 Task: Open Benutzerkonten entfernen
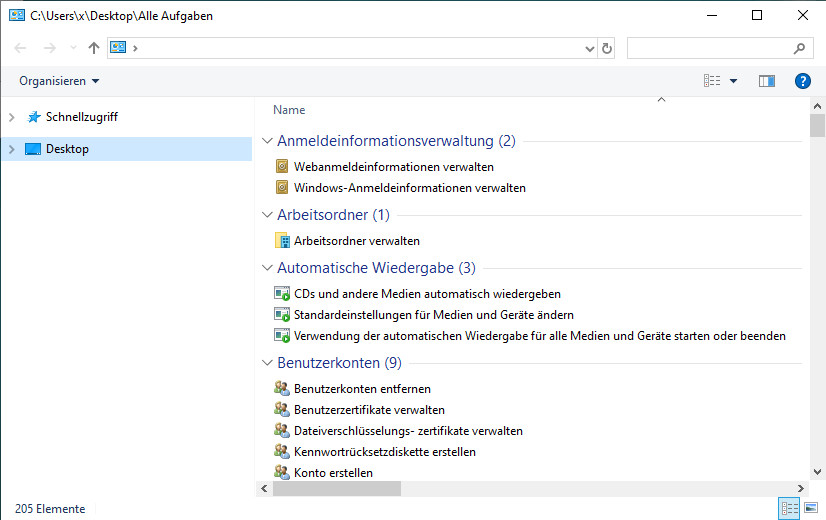pos(362,389)
